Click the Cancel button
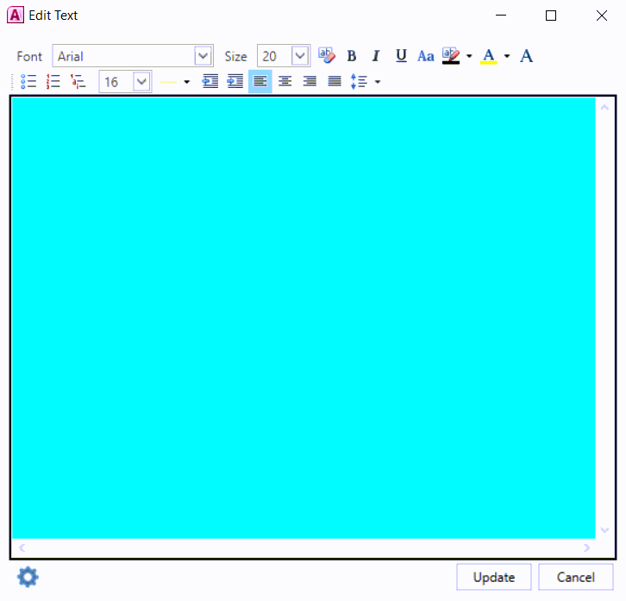The height and width of the screenshot is (601, 626). (x=575, y=577)
